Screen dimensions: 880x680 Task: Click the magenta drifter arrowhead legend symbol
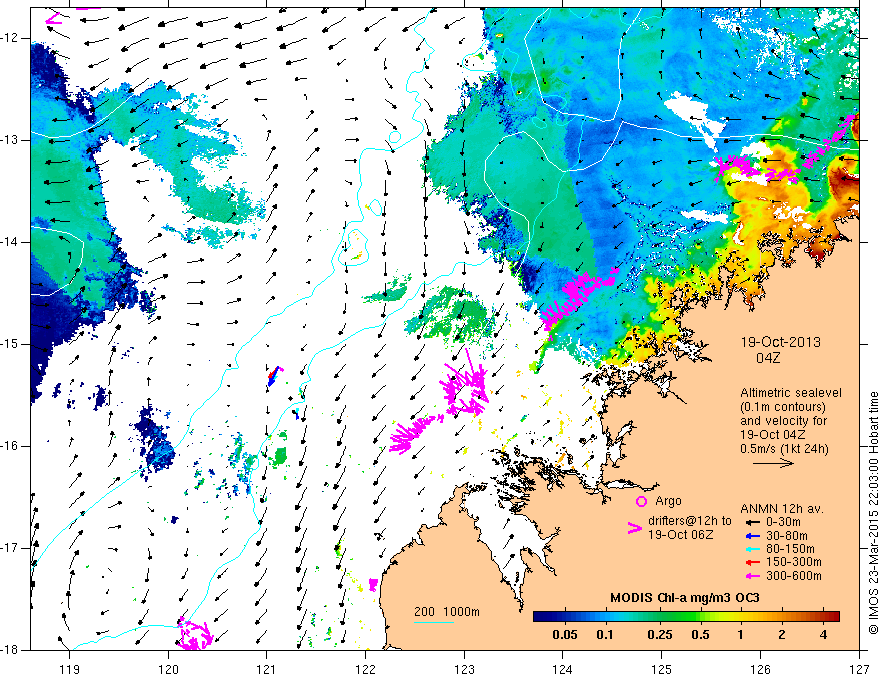coord(635,528)
